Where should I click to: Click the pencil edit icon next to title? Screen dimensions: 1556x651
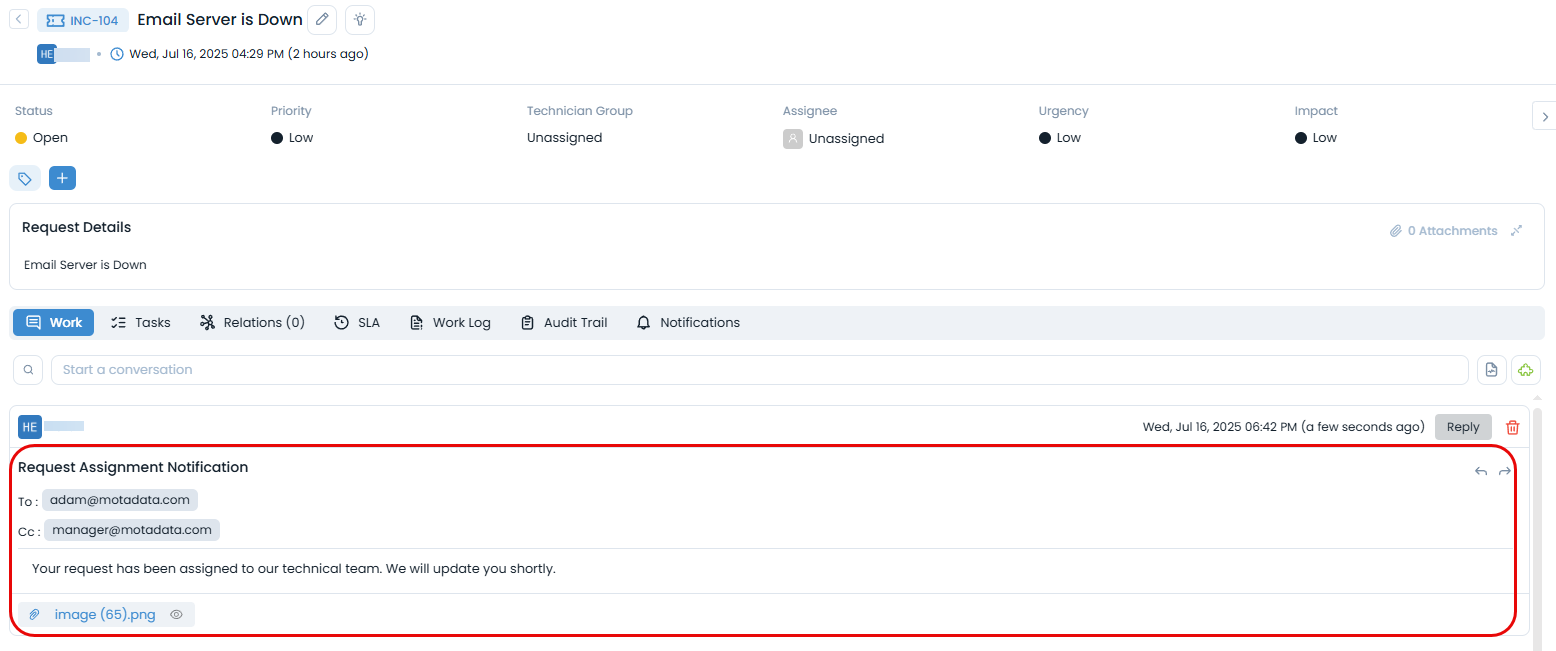click(x=322, y=20)
